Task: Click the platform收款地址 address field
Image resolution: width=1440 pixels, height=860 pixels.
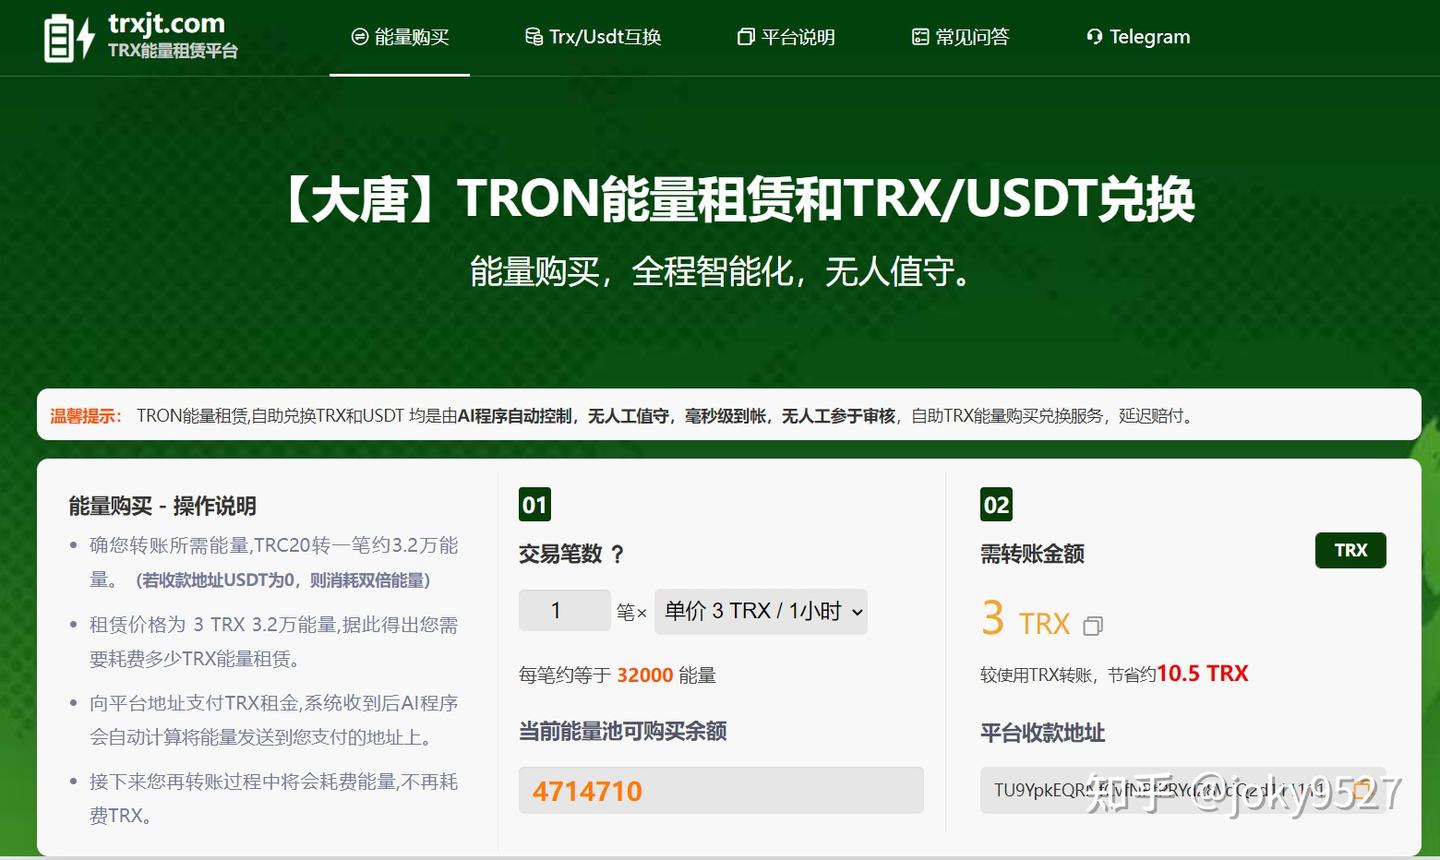Action: pos(1150,790)
